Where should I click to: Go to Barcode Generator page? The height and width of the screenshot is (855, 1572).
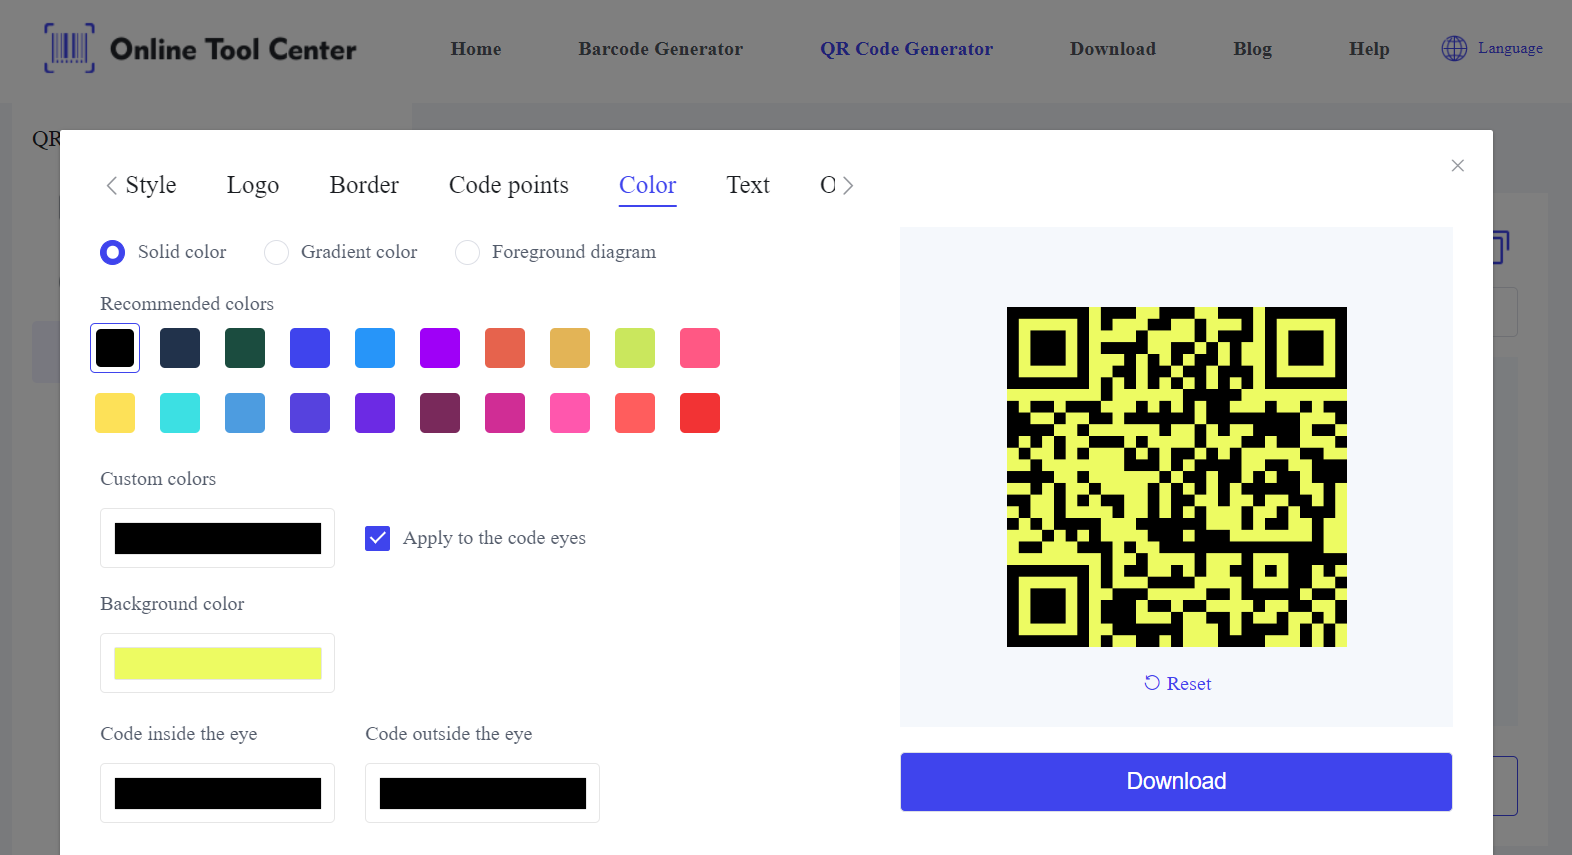coord(660,49)
